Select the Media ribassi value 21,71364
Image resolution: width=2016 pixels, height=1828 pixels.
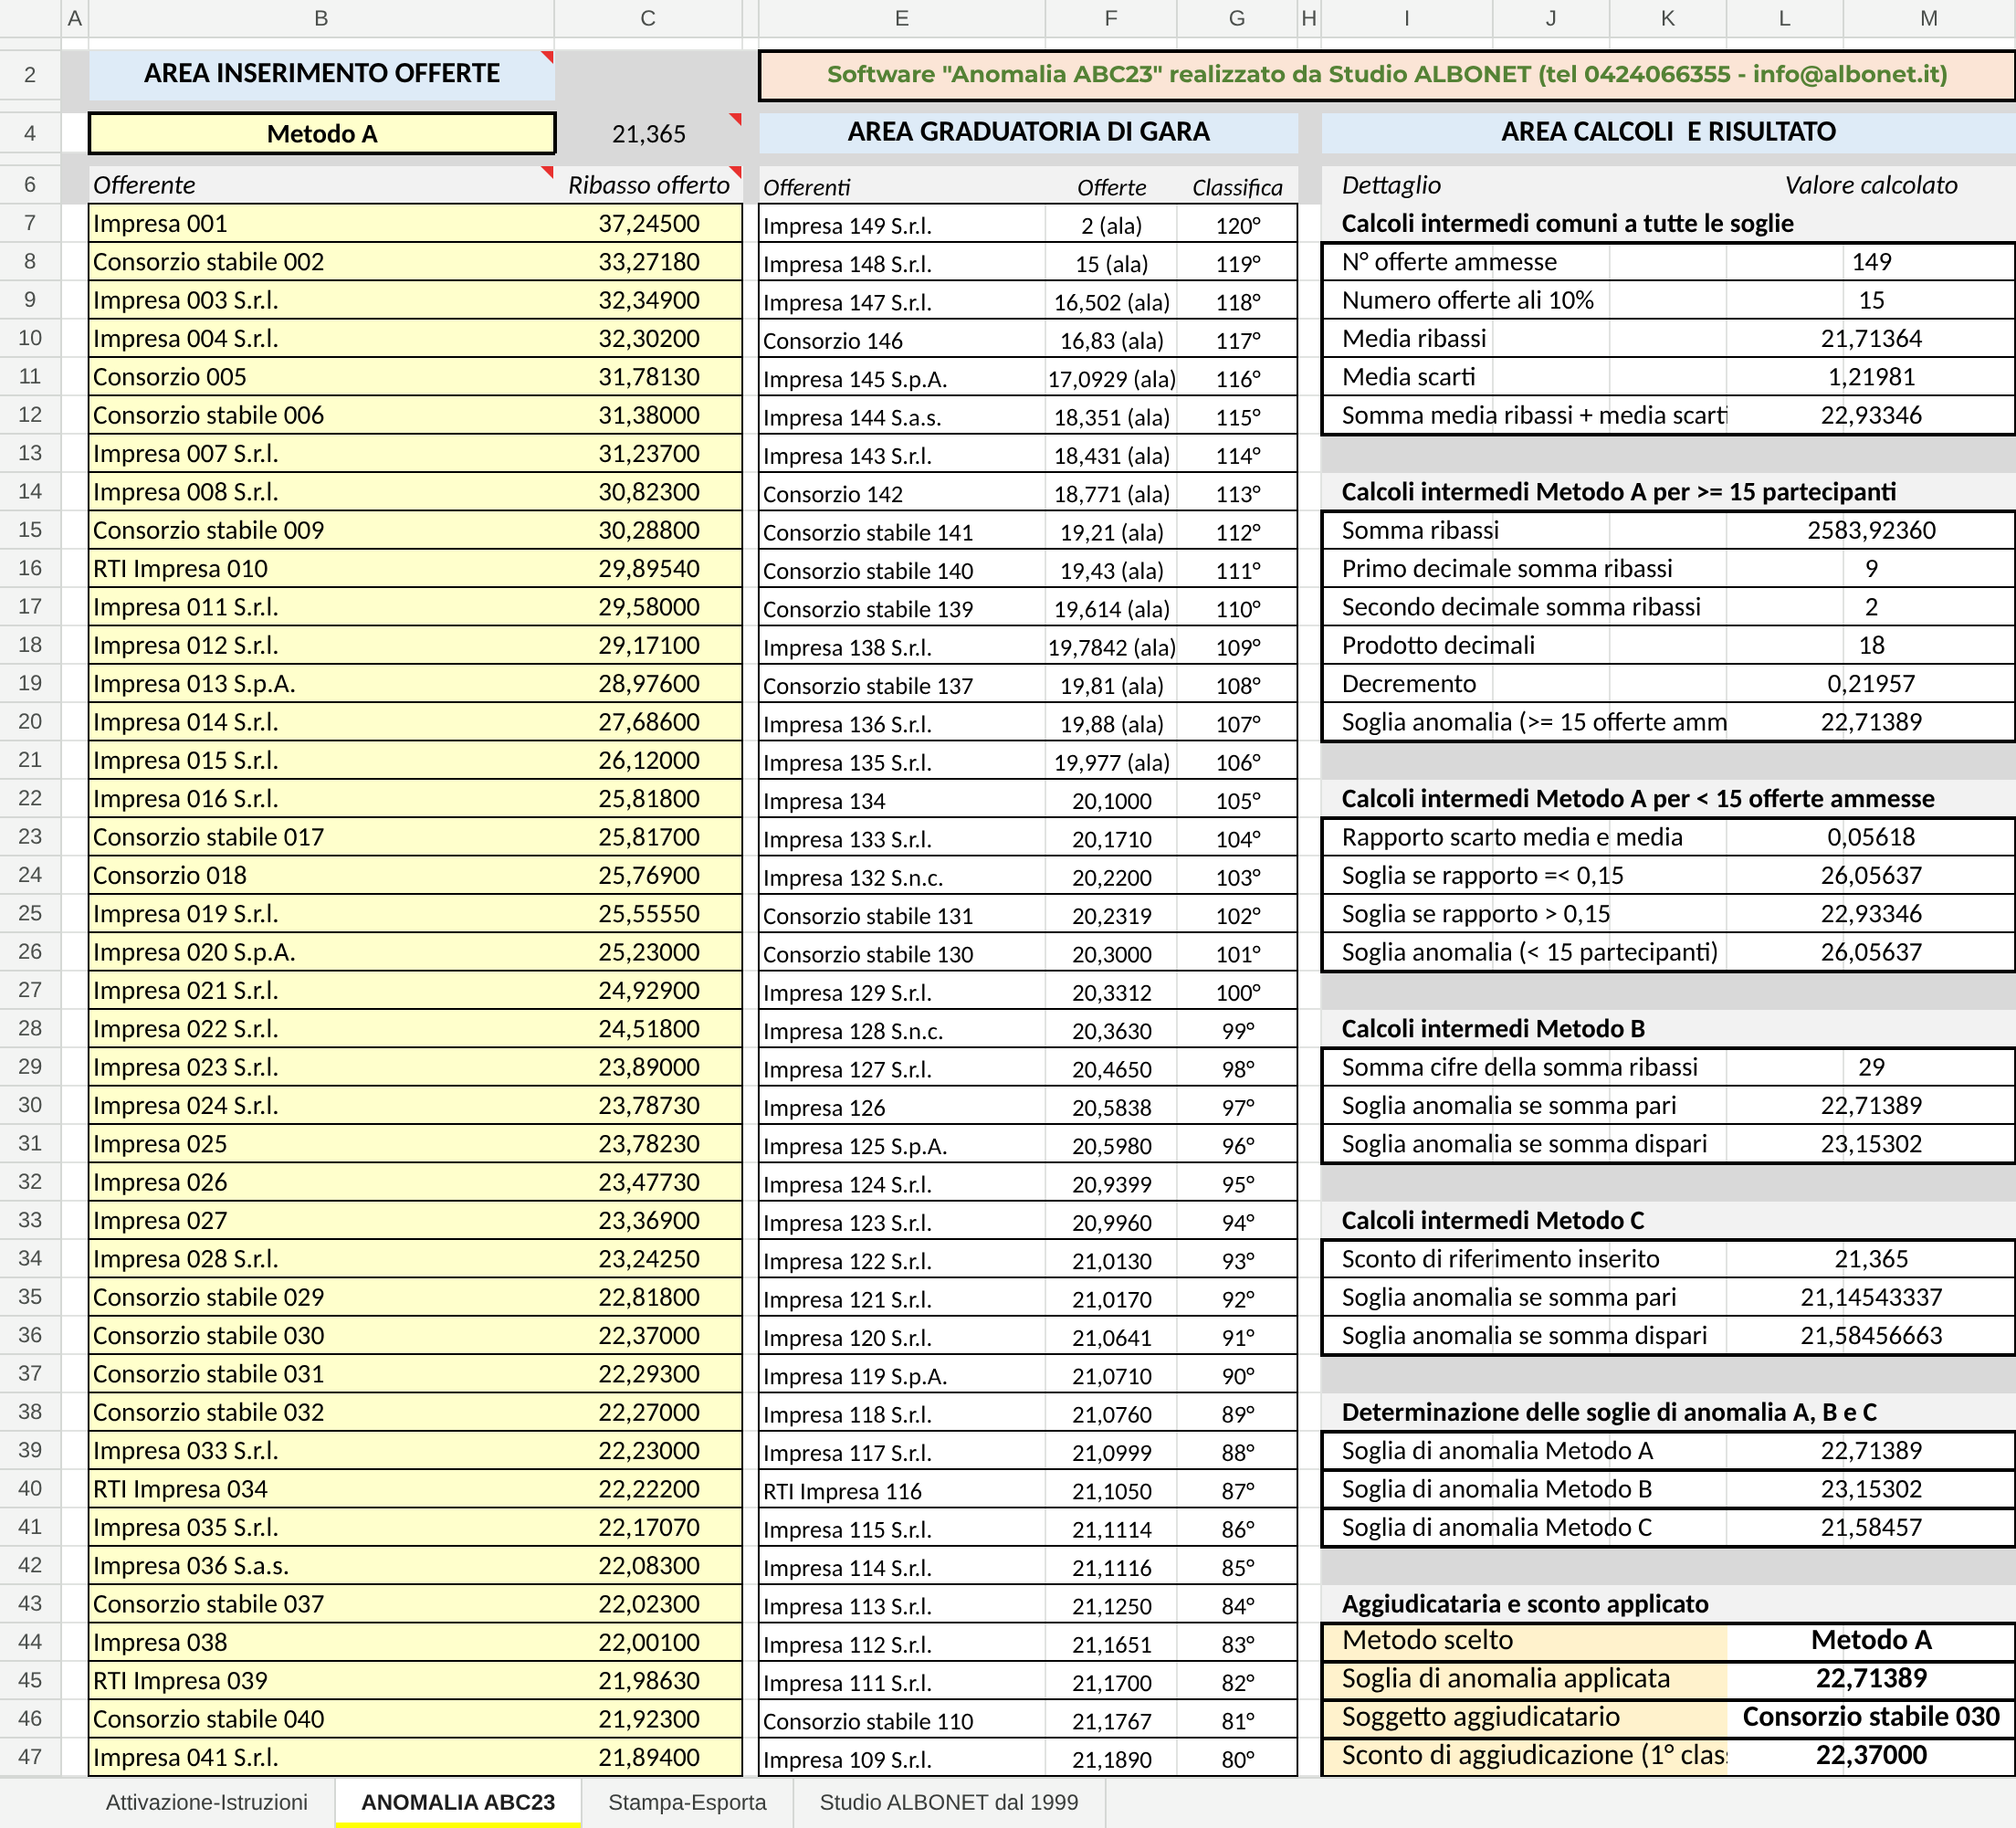point(1871,339)
